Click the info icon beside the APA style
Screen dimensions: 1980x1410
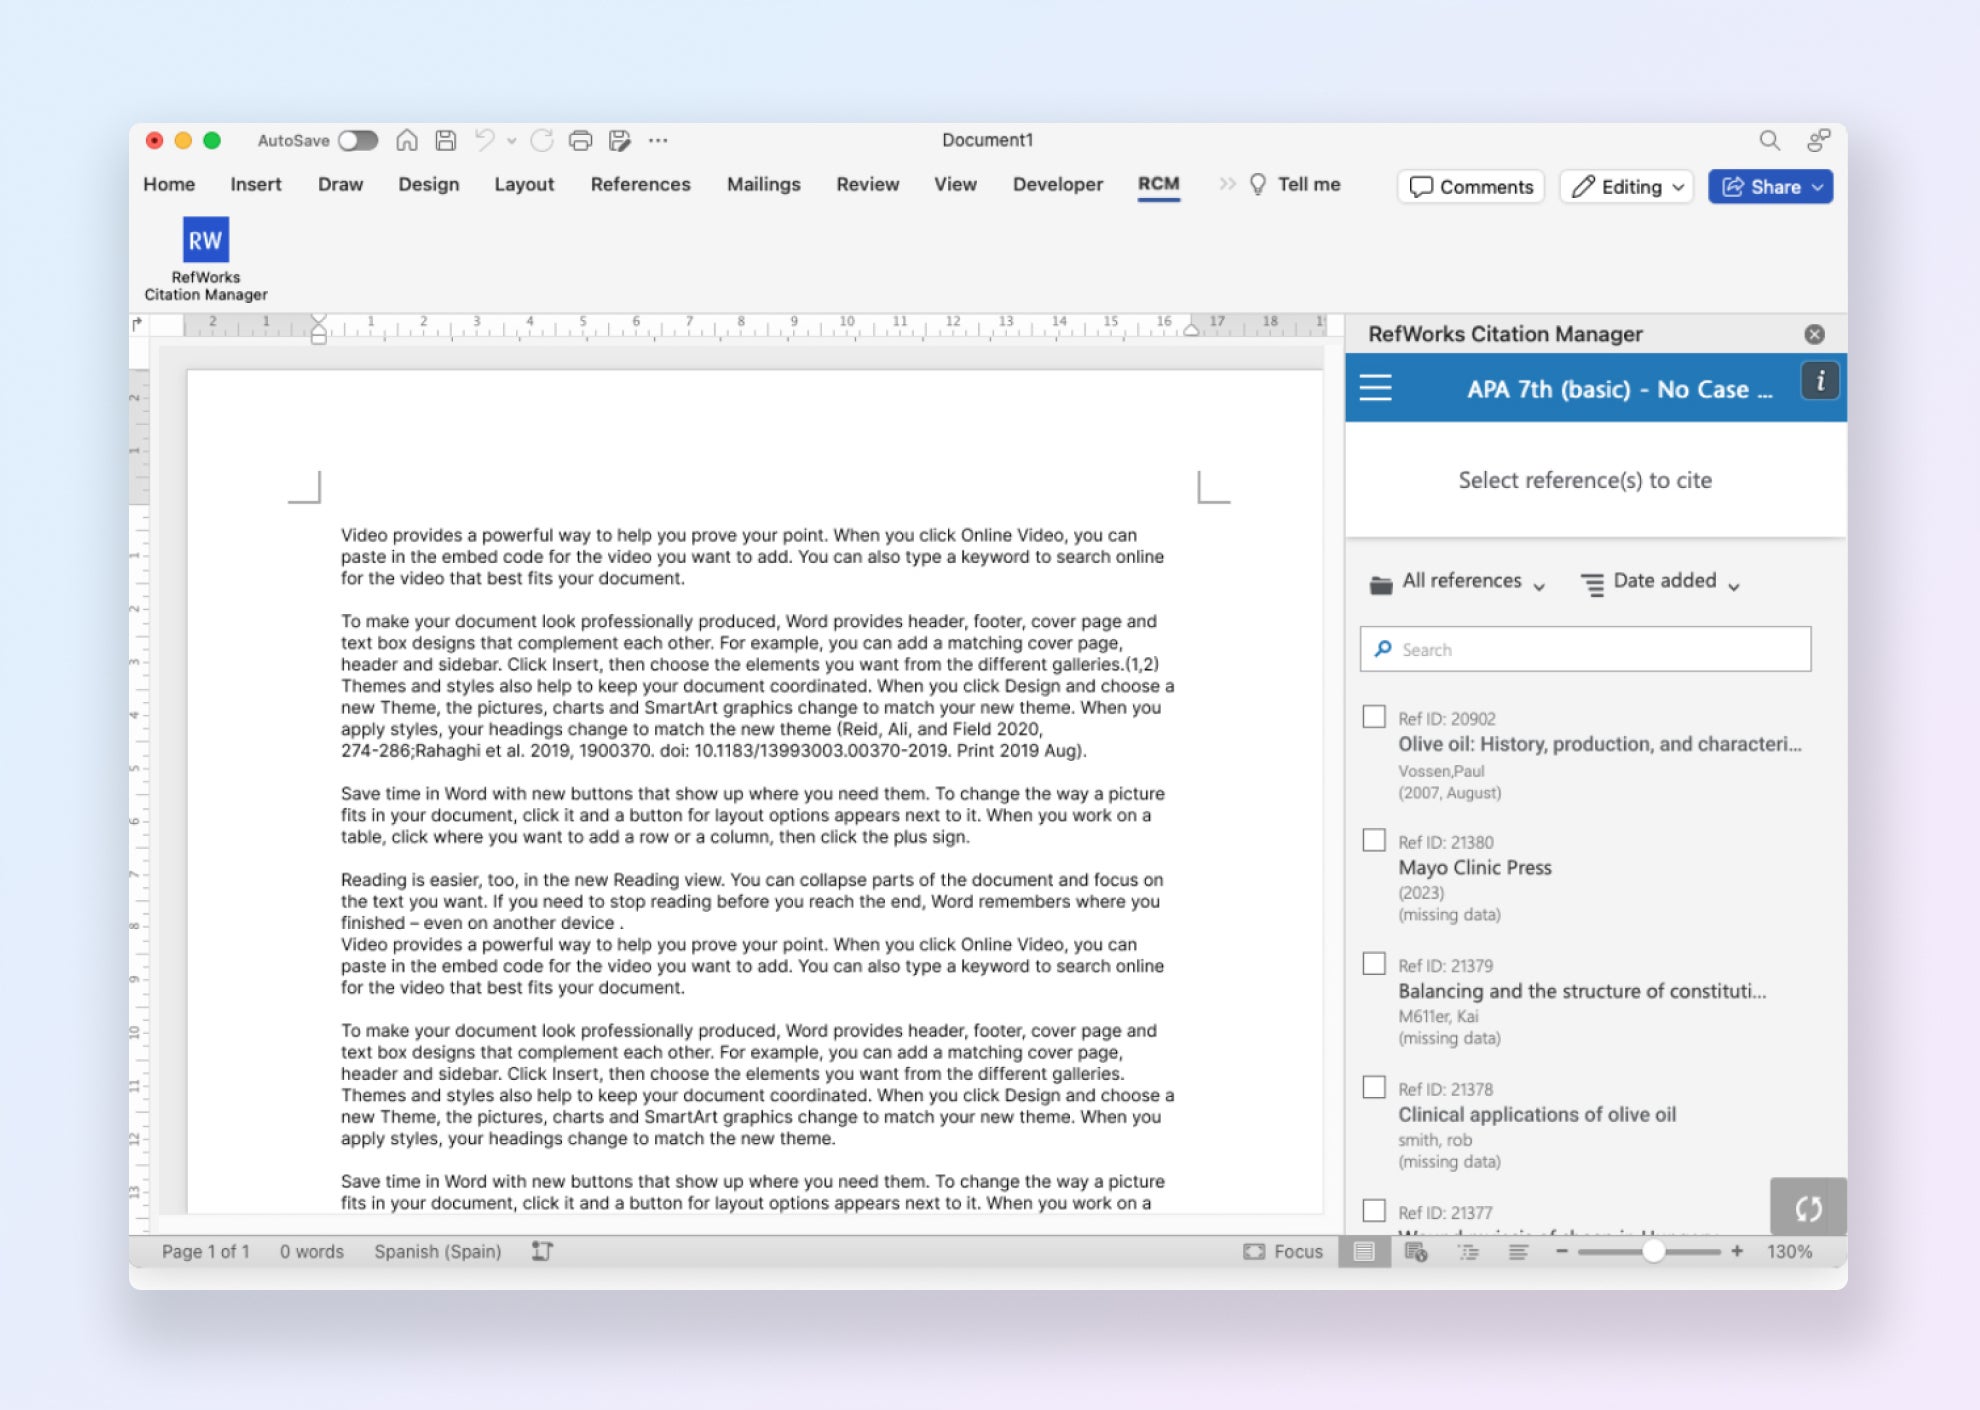[x=1819, y=381]
